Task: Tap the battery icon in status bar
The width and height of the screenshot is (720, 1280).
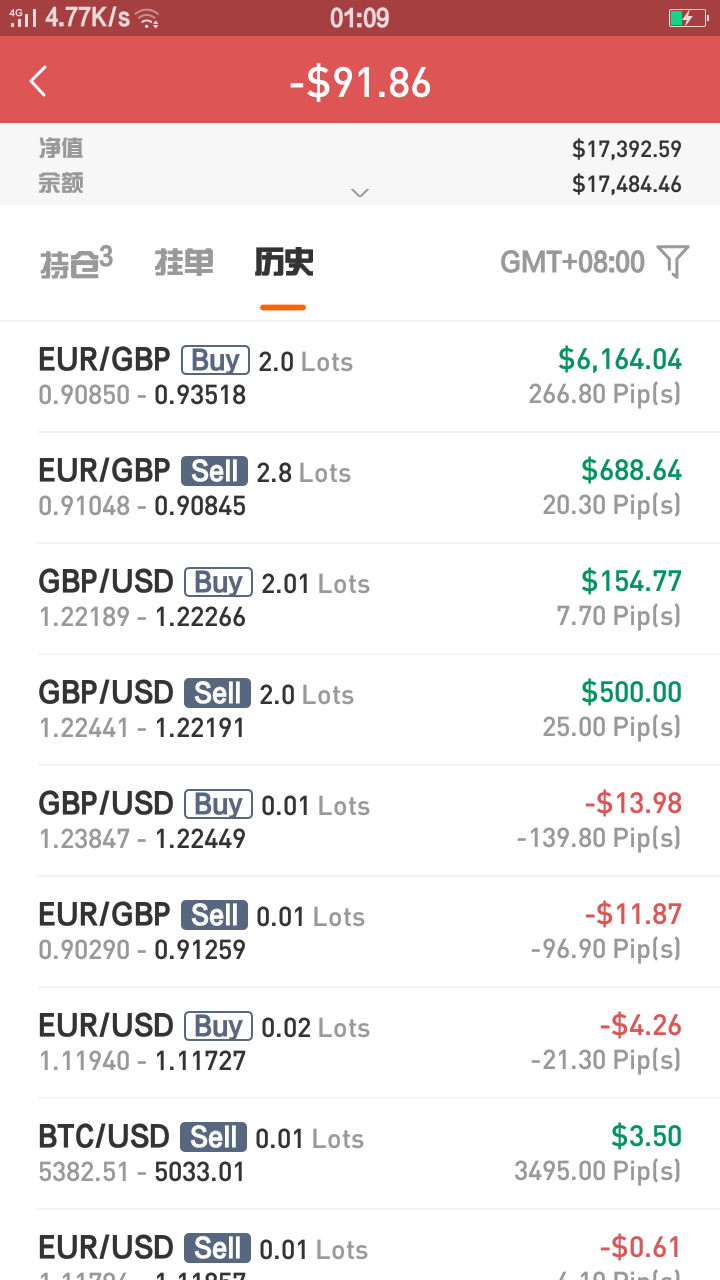Action: (688, 18)
